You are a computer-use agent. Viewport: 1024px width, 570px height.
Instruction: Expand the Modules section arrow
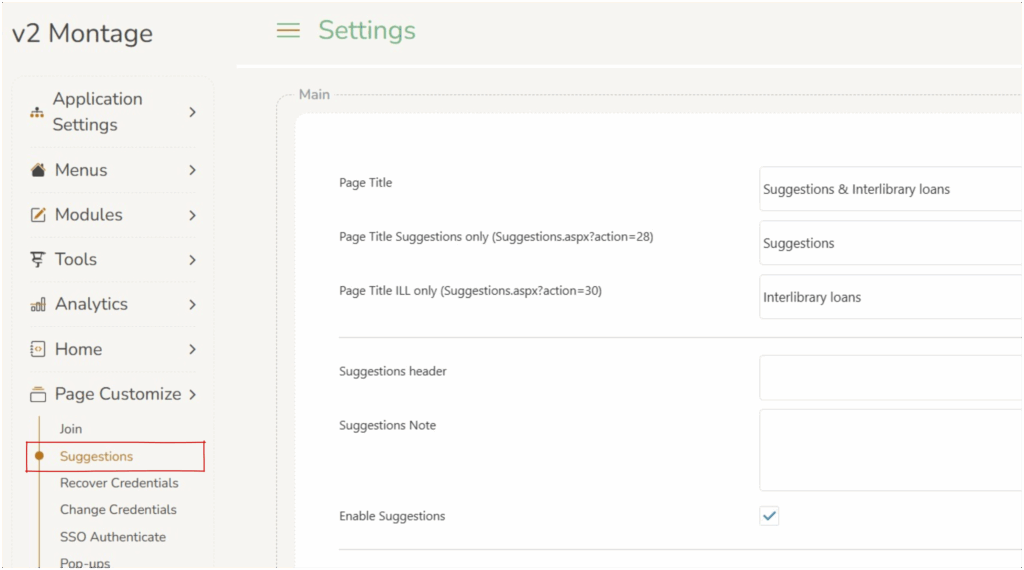[x=192, y=215]
